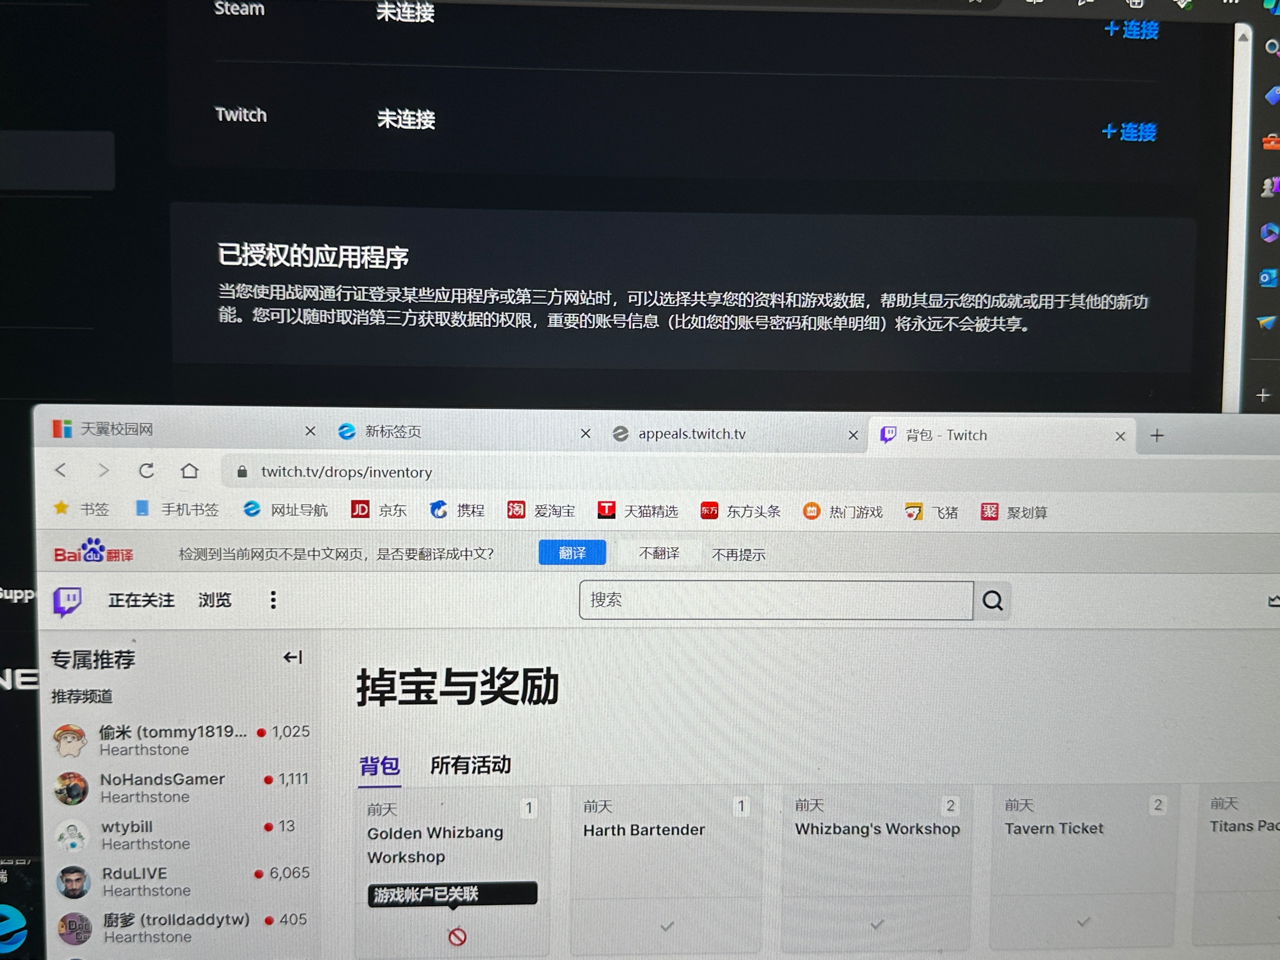Click the browser home icon
The image size is (1280, 960).
tap(189, 470)
